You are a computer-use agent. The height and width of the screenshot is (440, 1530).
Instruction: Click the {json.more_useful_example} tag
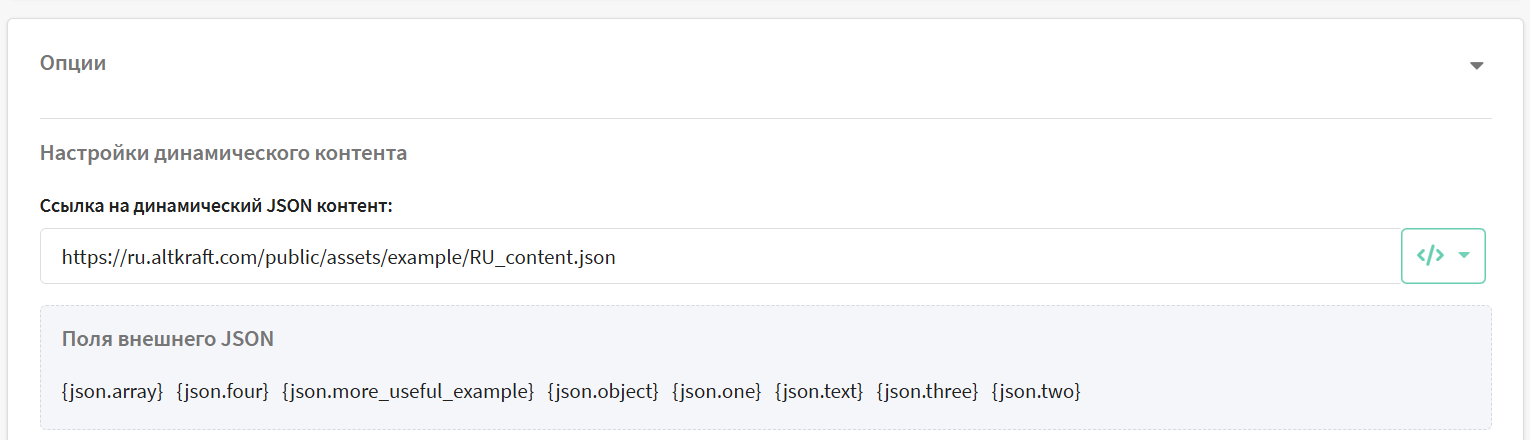click(x=408, y=391)
